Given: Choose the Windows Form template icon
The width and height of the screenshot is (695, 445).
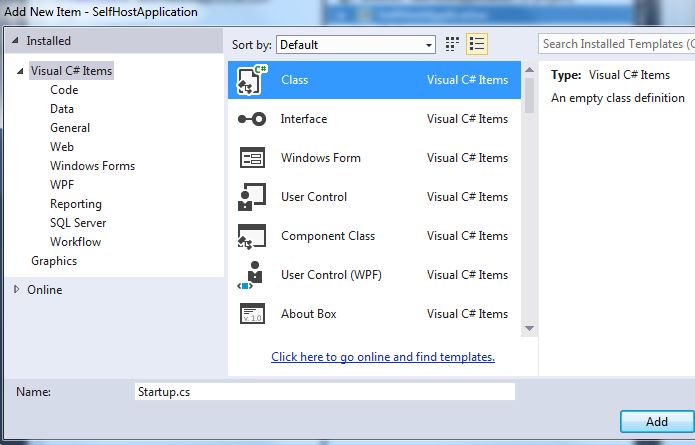Looking at the screenshot, I should (x=252, y=158).
